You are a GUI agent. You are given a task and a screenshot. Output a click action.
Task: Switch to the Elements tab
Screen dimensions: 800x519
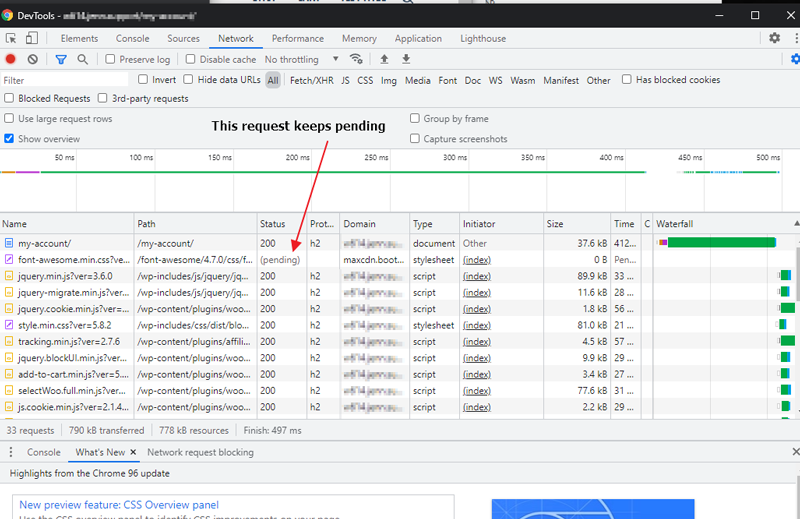[79, 38]
